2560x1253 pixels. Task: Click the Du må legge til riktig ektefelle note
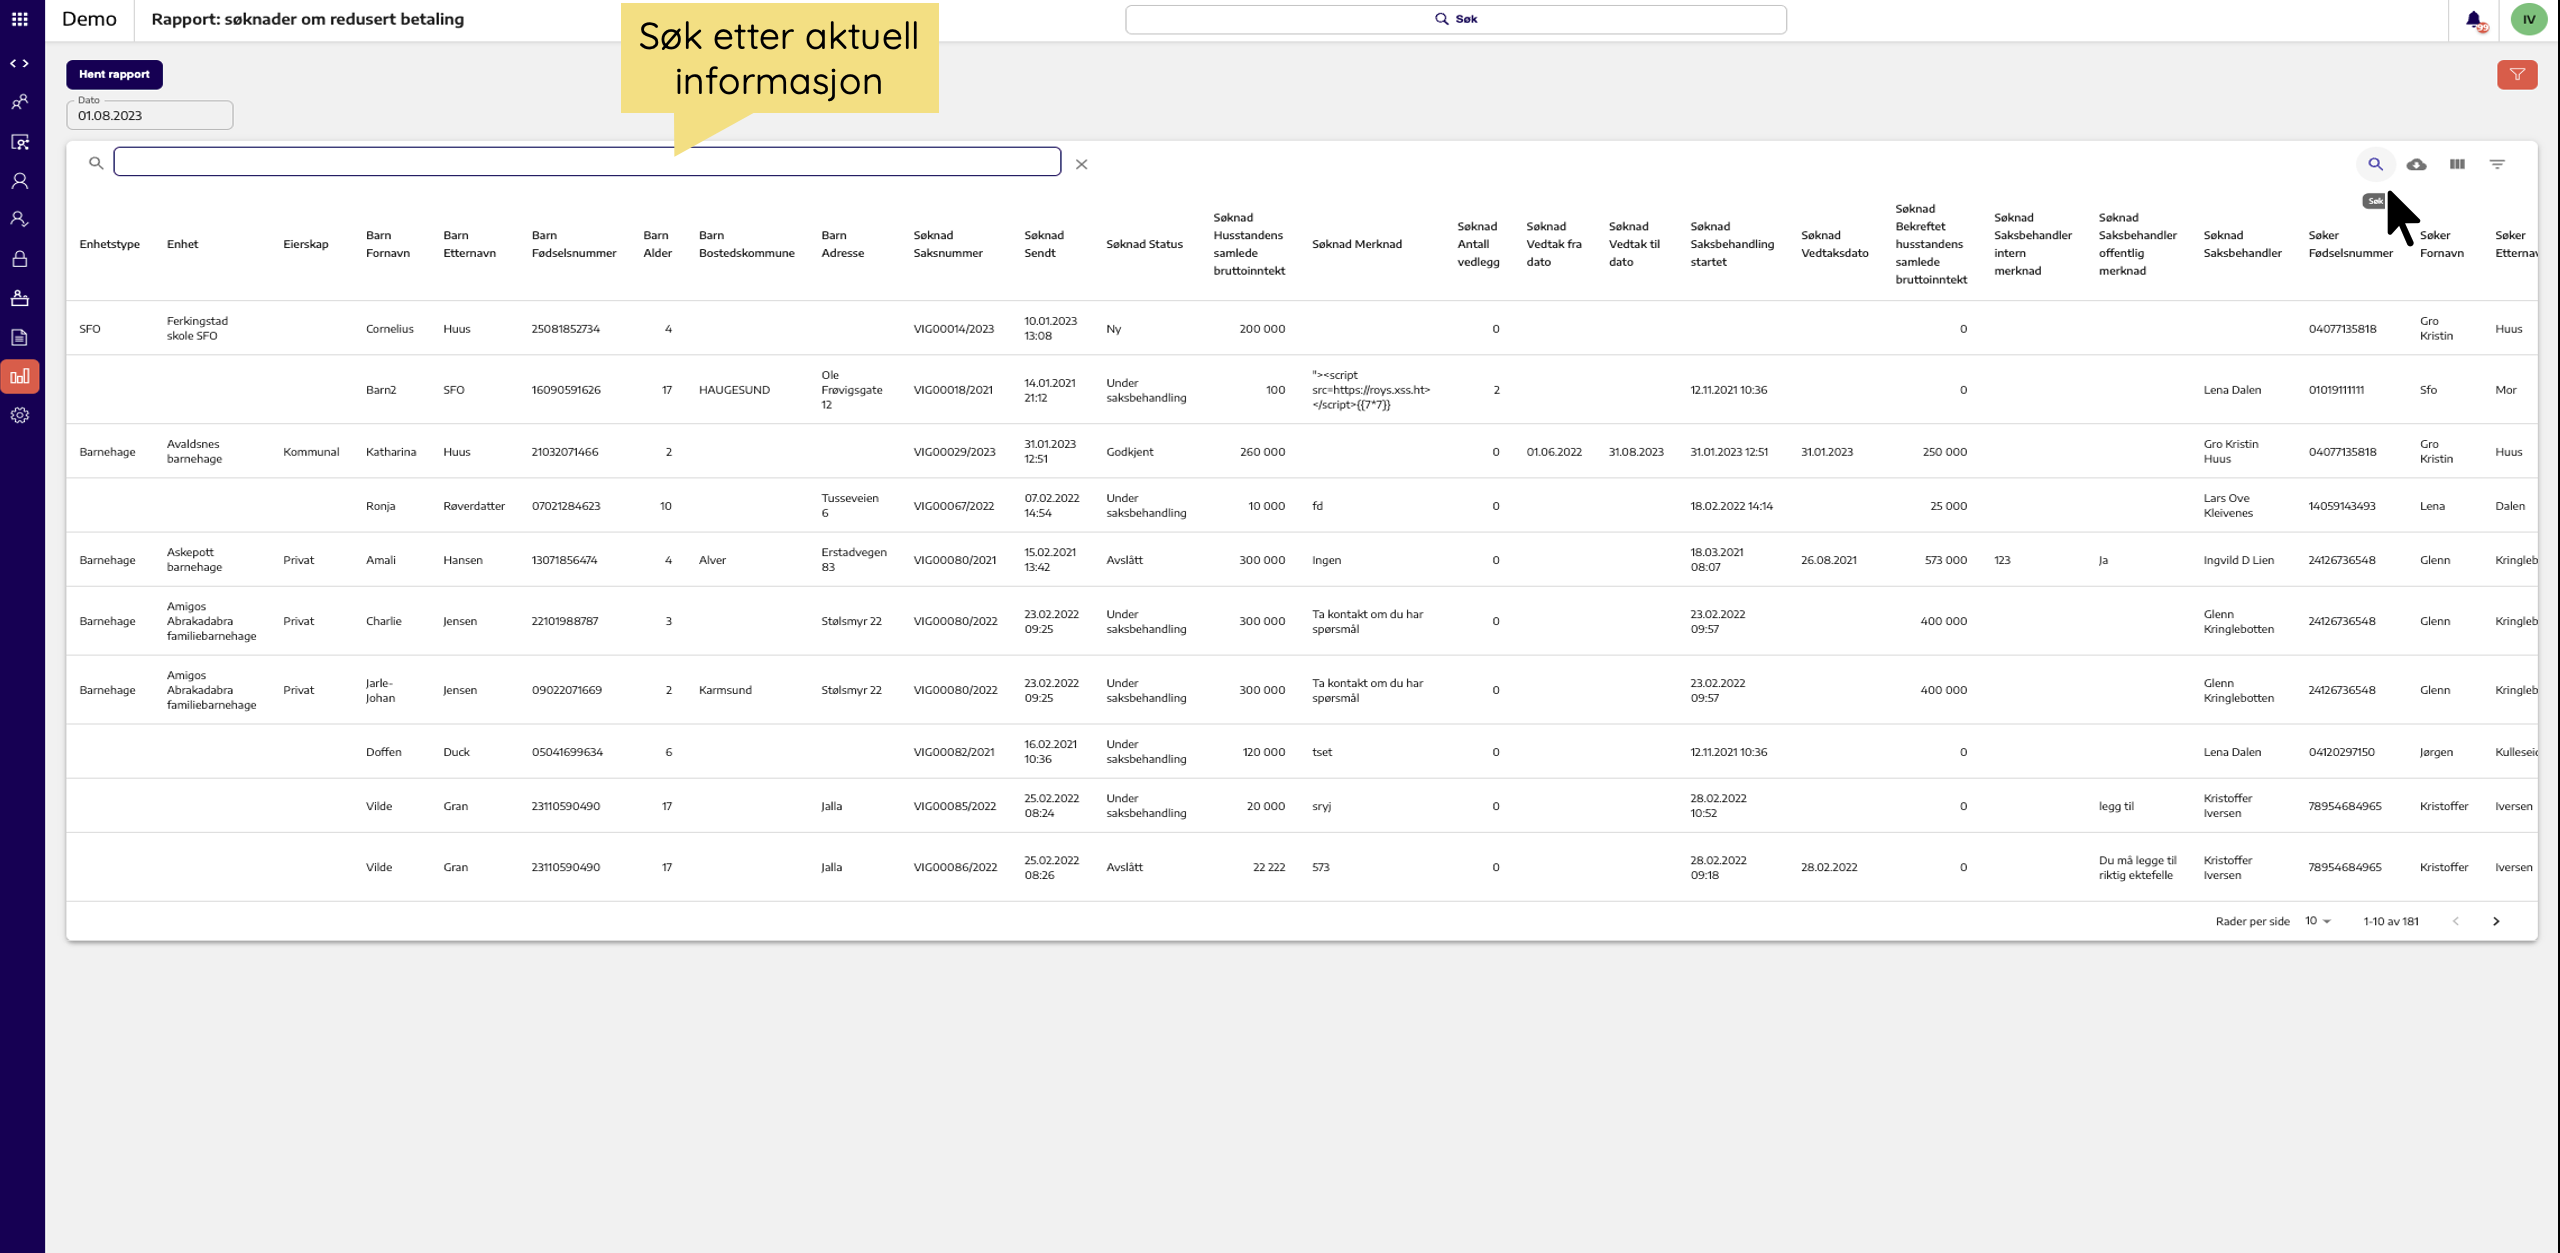point(2137,867)
